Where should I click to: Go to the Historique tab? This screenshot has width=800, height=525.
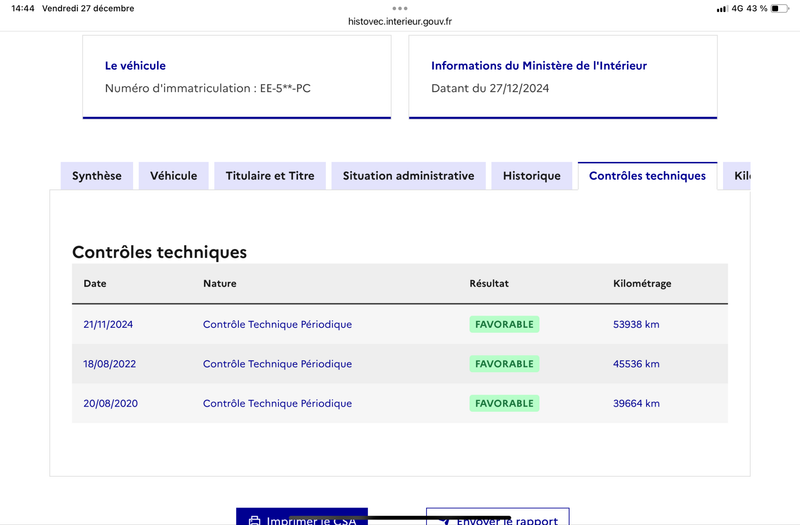pos(532,176)
